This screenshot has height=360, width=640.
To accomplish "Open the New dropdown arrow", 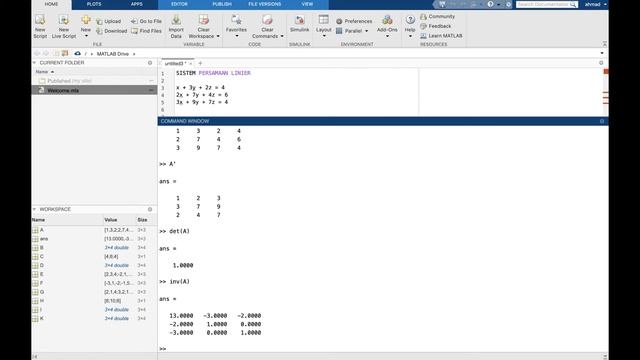I will click(x=86, y=36).
